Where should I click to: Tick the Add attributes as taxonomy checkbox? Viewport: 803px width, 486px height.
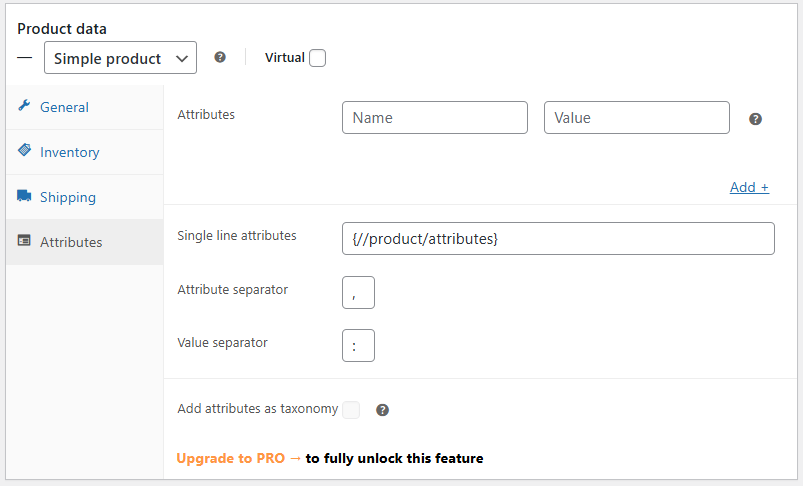[351, 410]
